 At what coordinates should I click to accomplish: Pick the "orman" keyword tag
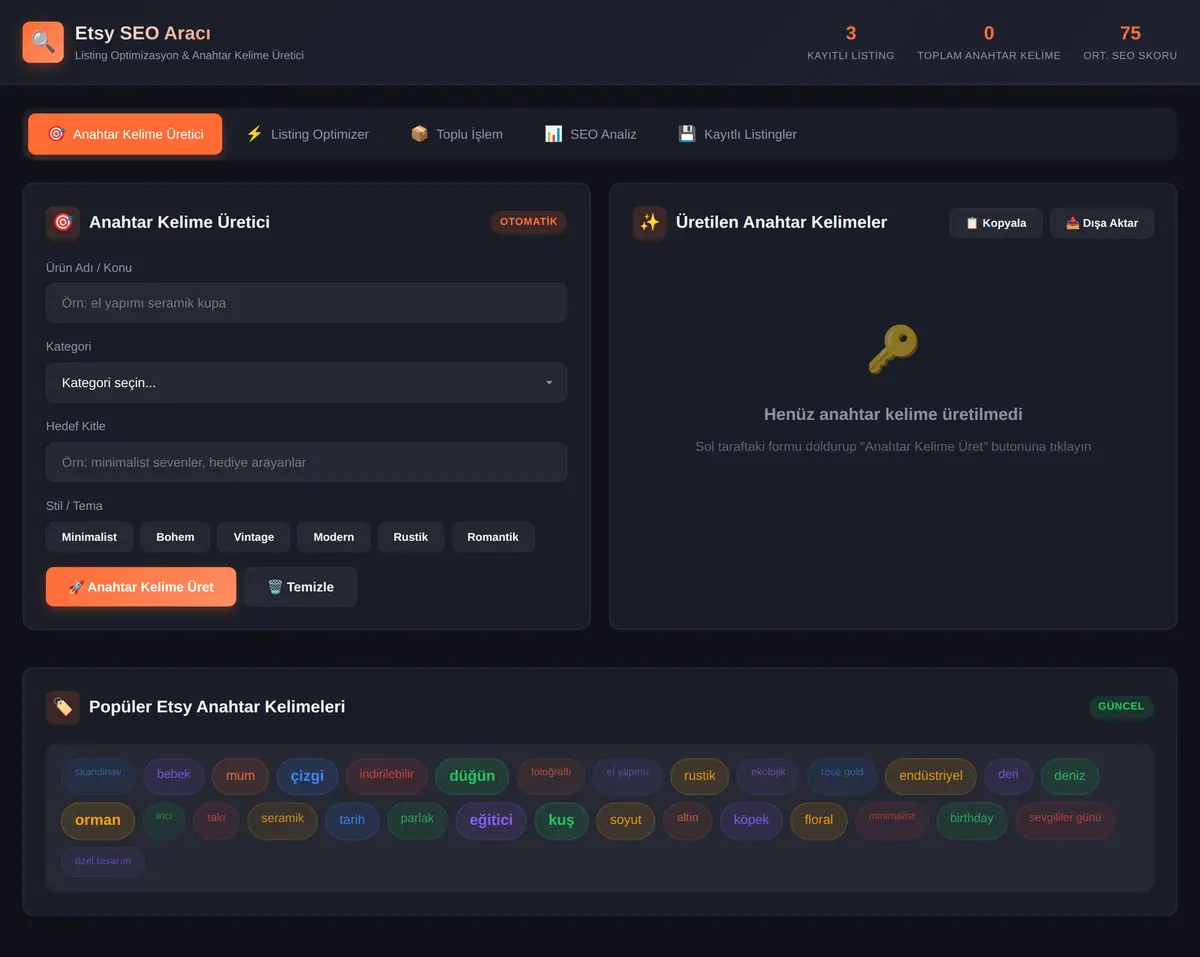click(98, 820)
